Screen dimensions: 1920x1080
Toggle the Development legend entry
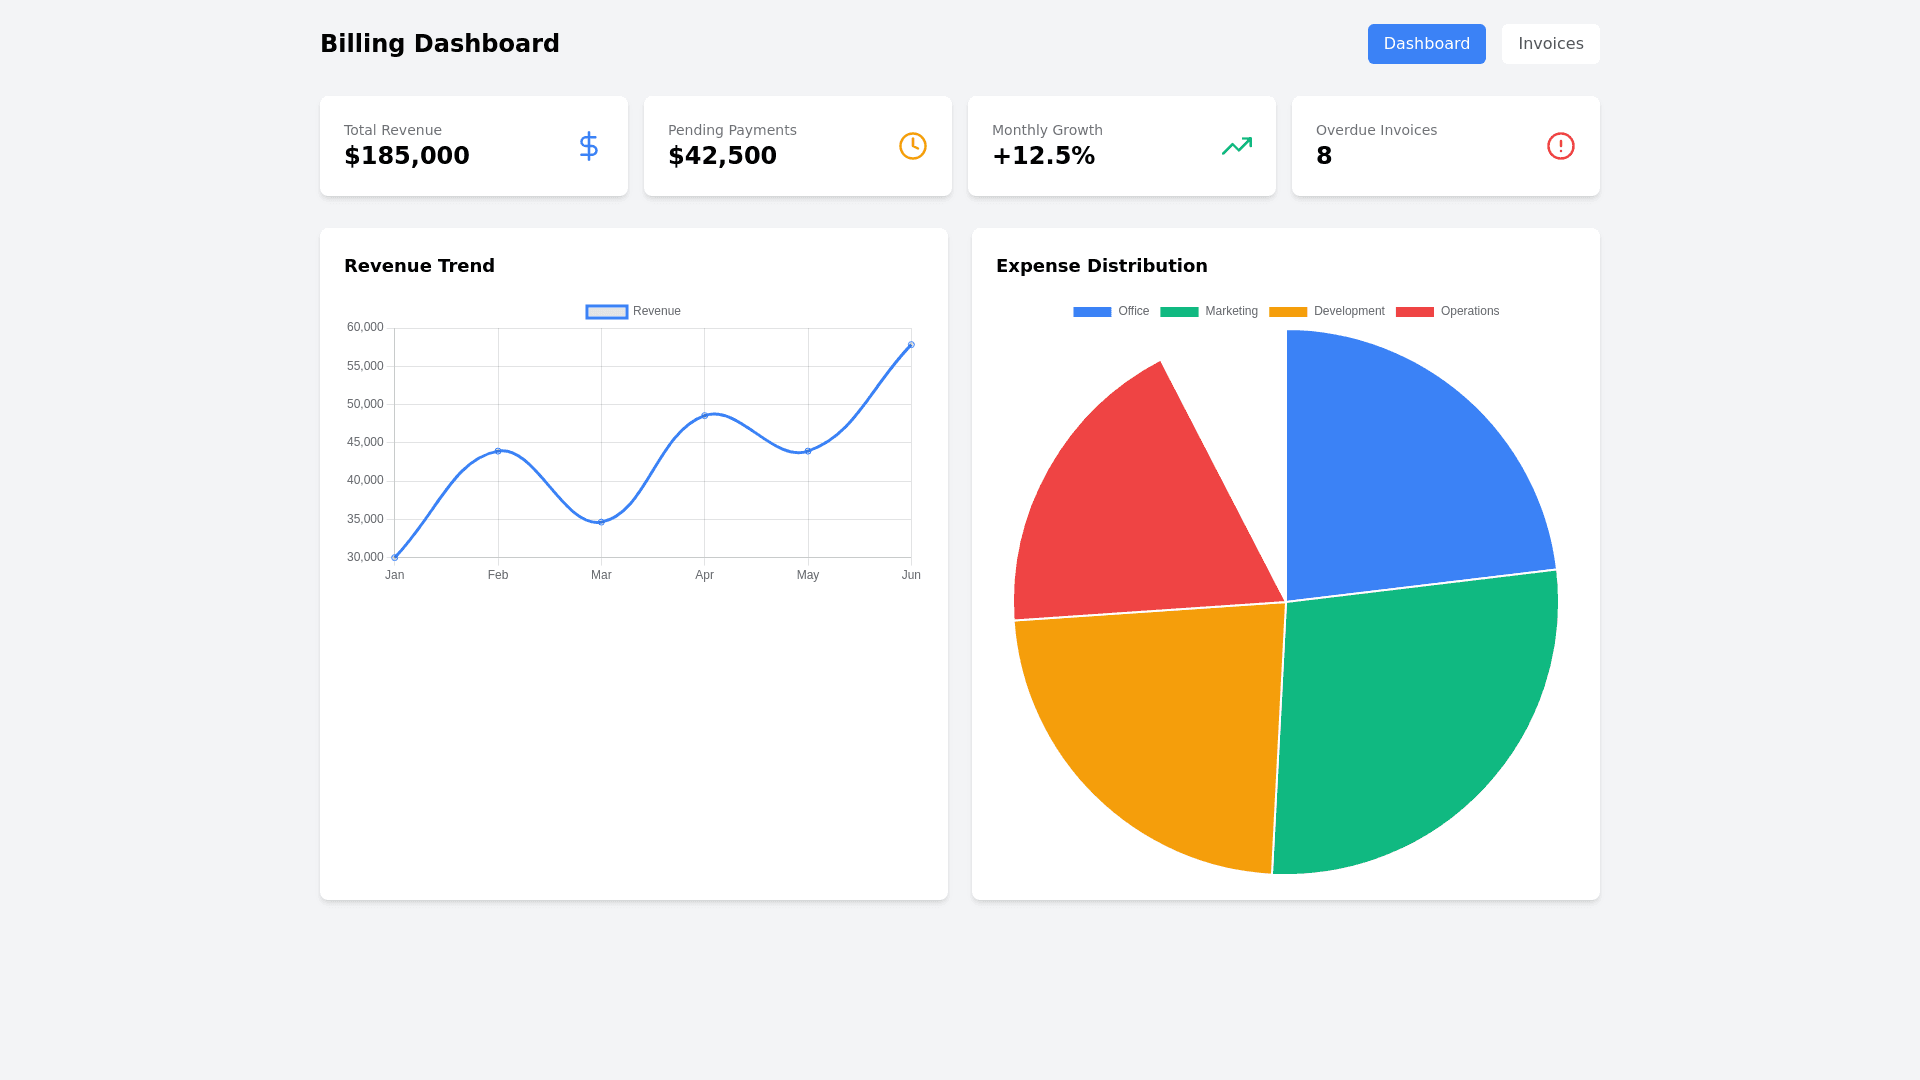click(1327, 312)
